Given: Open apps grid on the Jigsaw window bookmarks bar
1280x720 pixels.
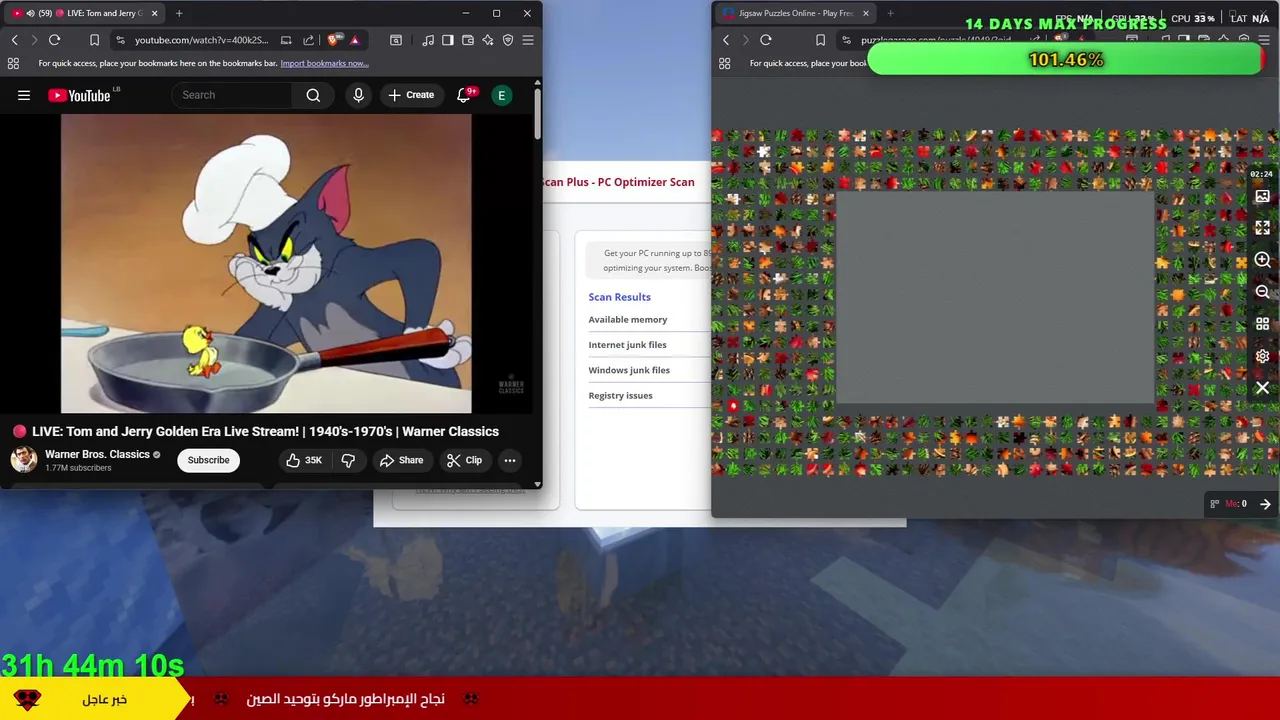Looking at the screenshot, I should (725, 63).
